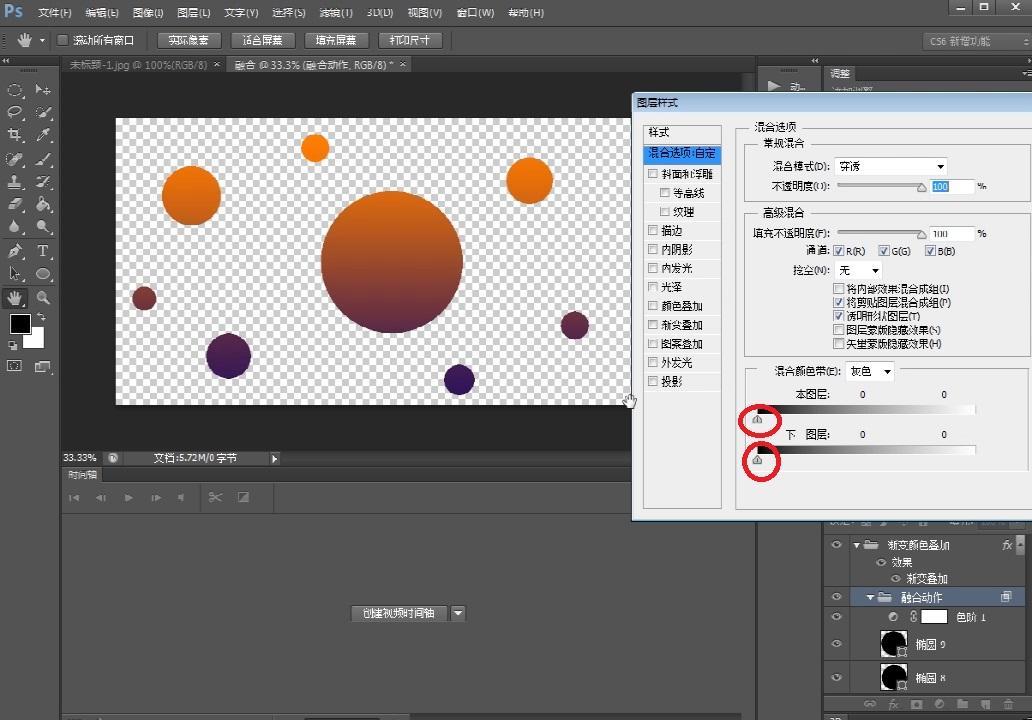Select the Crop tool
This screenshot has width=1032, height=720.
tap(15, 135)
